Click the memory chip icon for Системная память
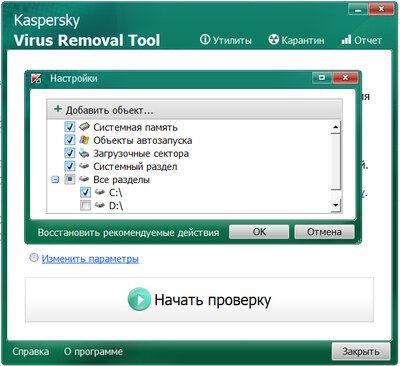The image size is (400, 366). coord(84,127)
